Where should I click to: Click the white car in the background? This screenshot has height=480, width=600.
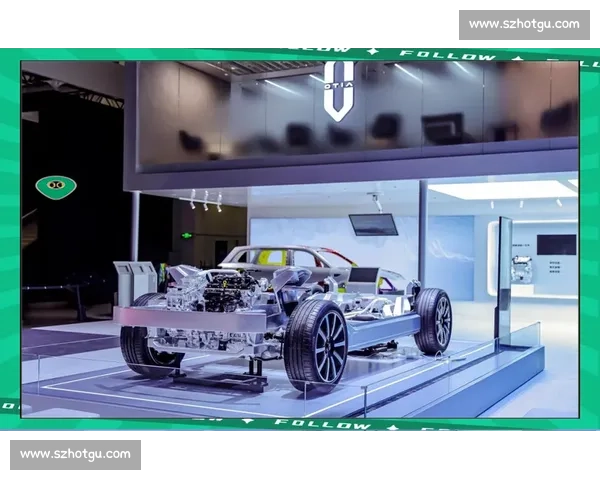[290, 260]
